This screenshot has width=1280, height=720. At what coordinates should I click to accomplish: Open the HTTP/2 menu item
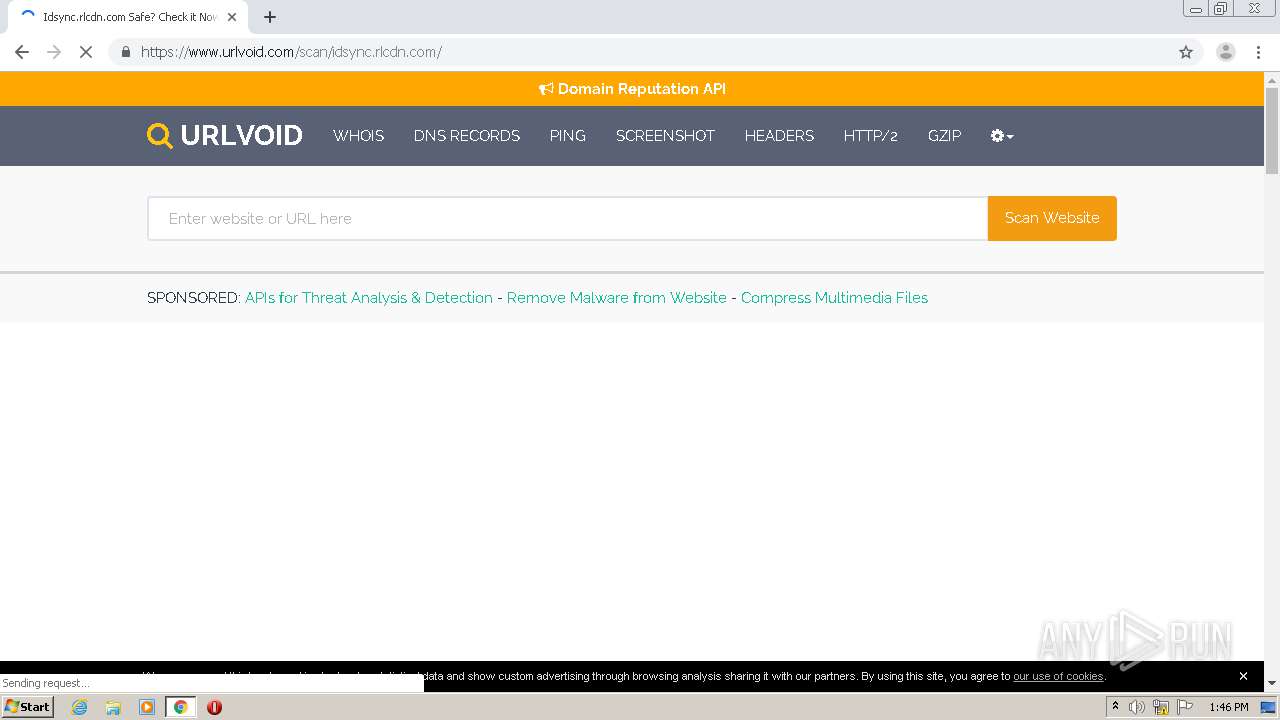[870, 136]
